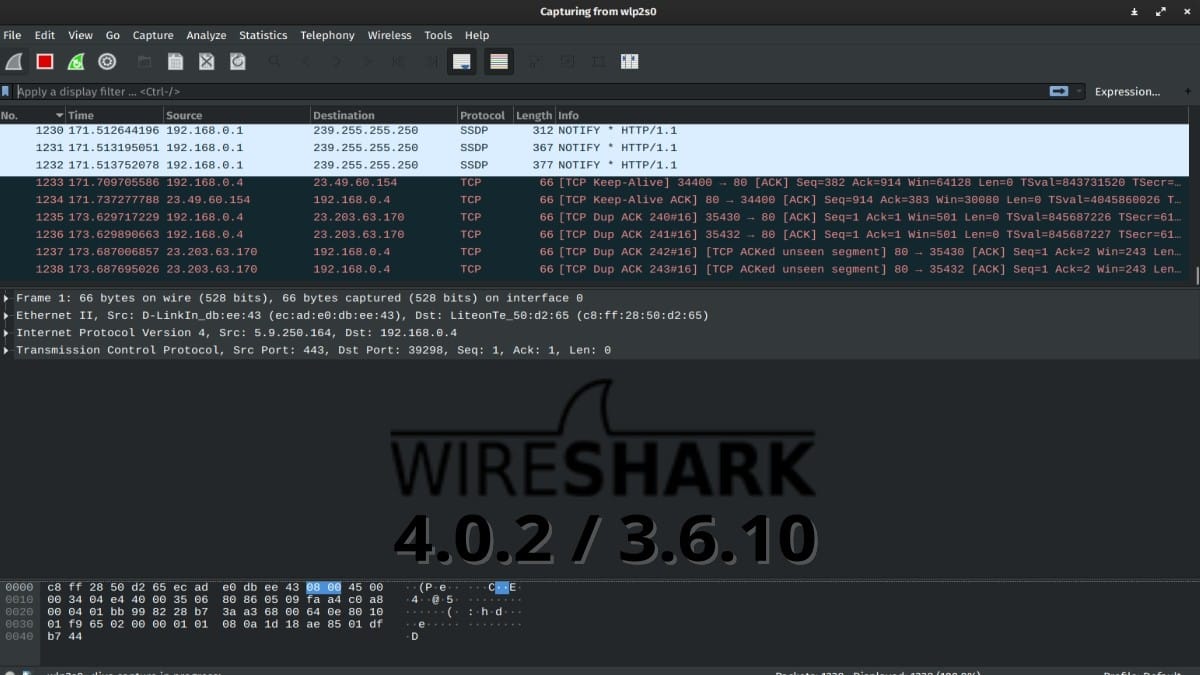Toggle automatic scrolling in live capture
This screenshot has width=1200, height=675.
pyautogui.click(x=462, y=61)
